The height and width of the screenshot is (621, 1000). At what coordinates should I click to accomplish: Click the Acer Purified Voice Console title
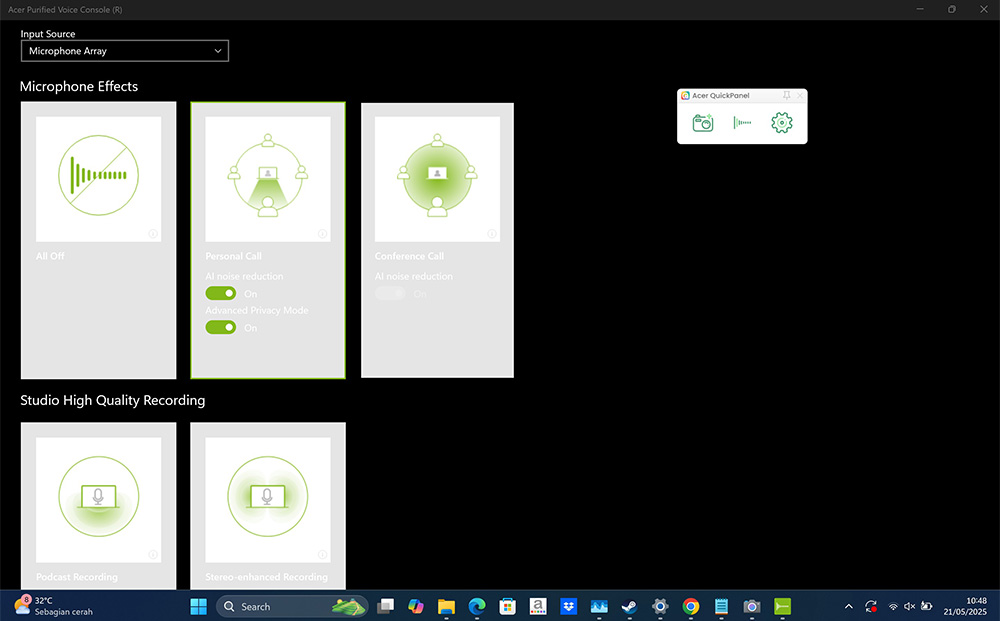pyautogui.click(x=65, y=10)
